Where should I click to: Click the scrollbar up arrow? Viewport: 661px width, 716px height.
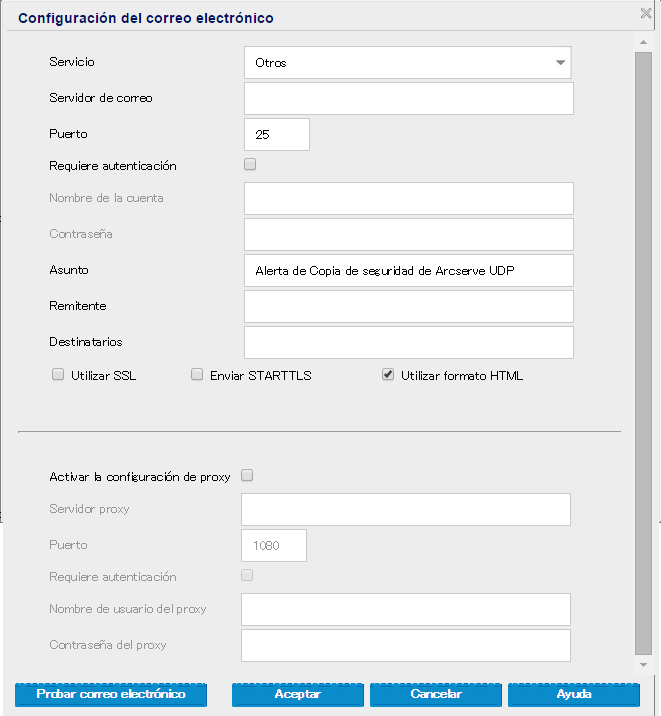coord(643,42)
